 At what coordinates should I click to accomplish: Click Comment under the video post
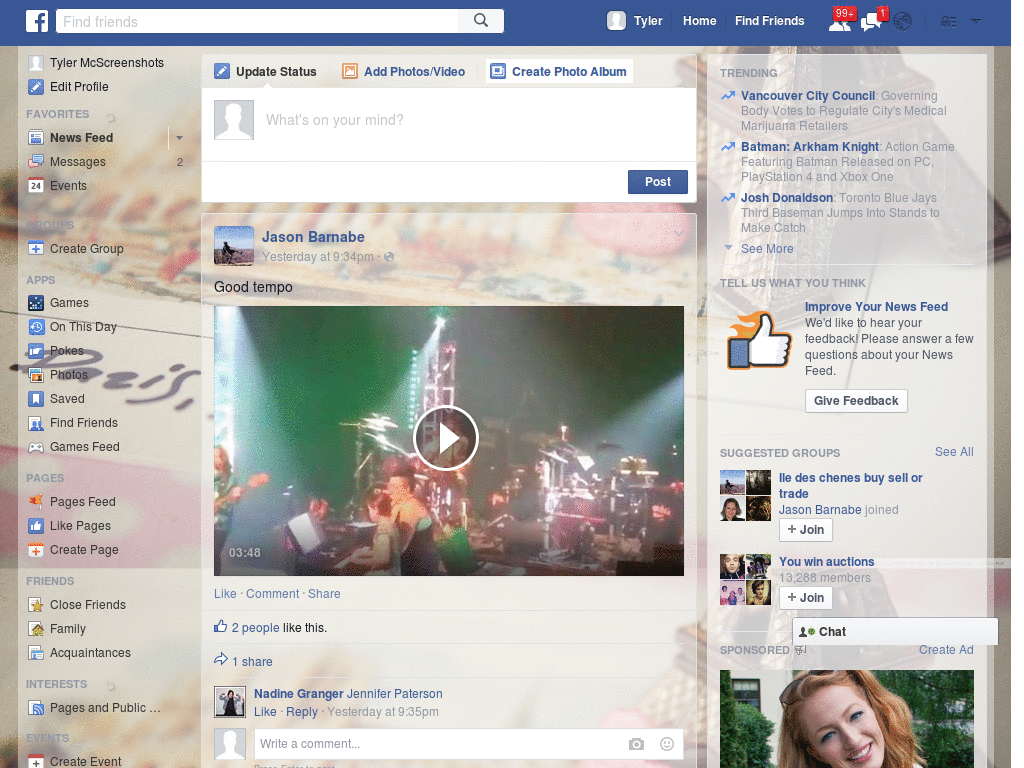click(272, 594)
